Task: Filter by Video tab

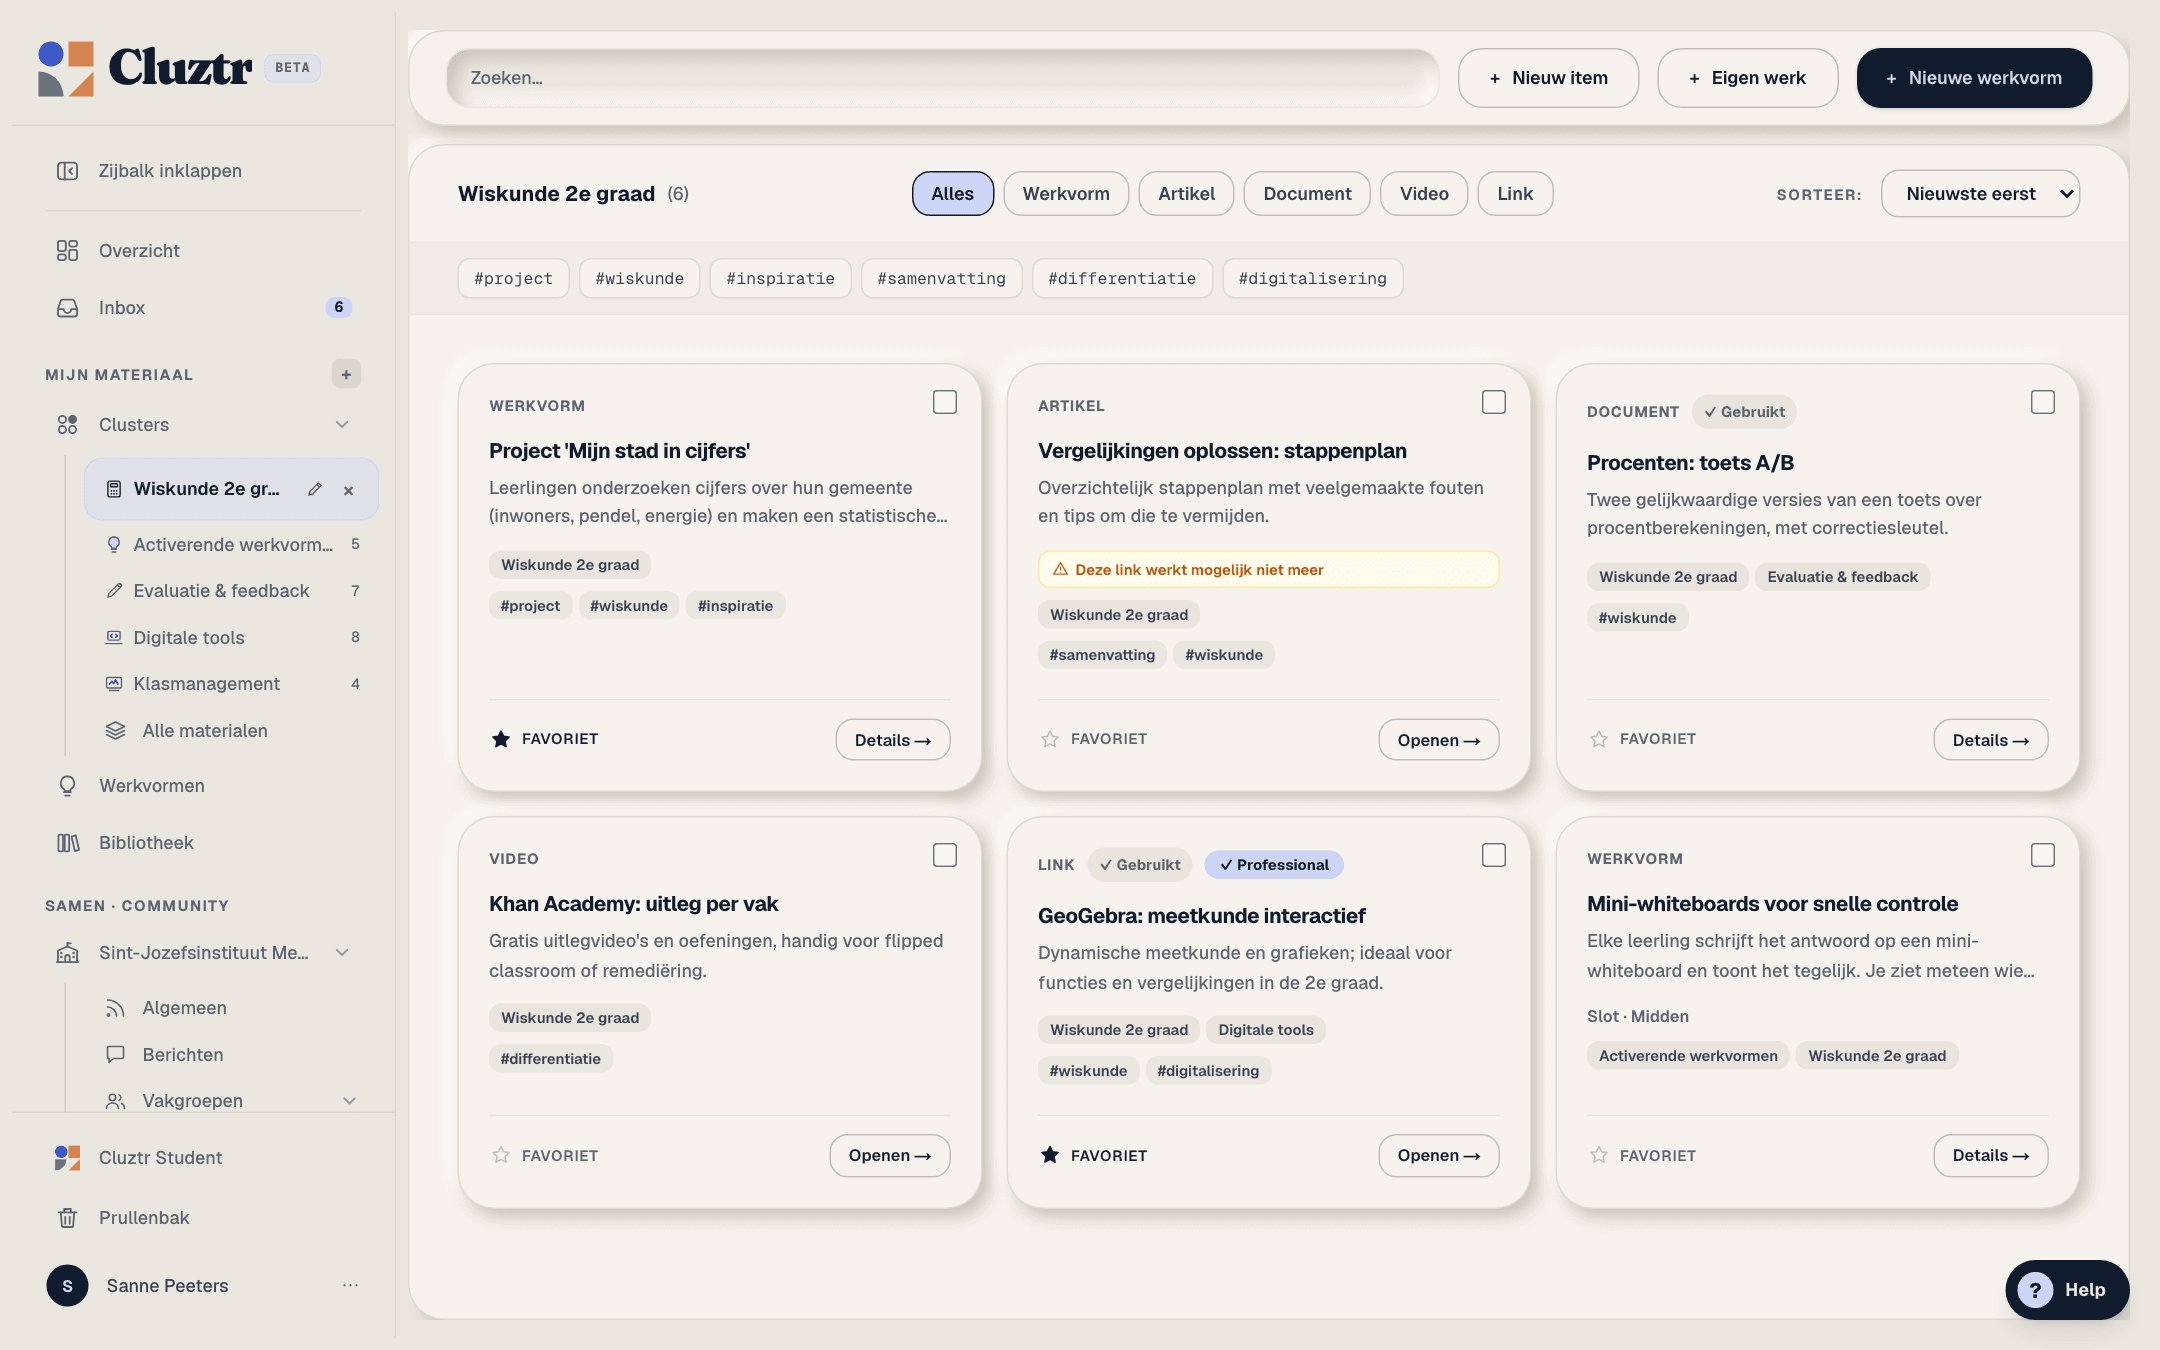Action: (1424, 194)
